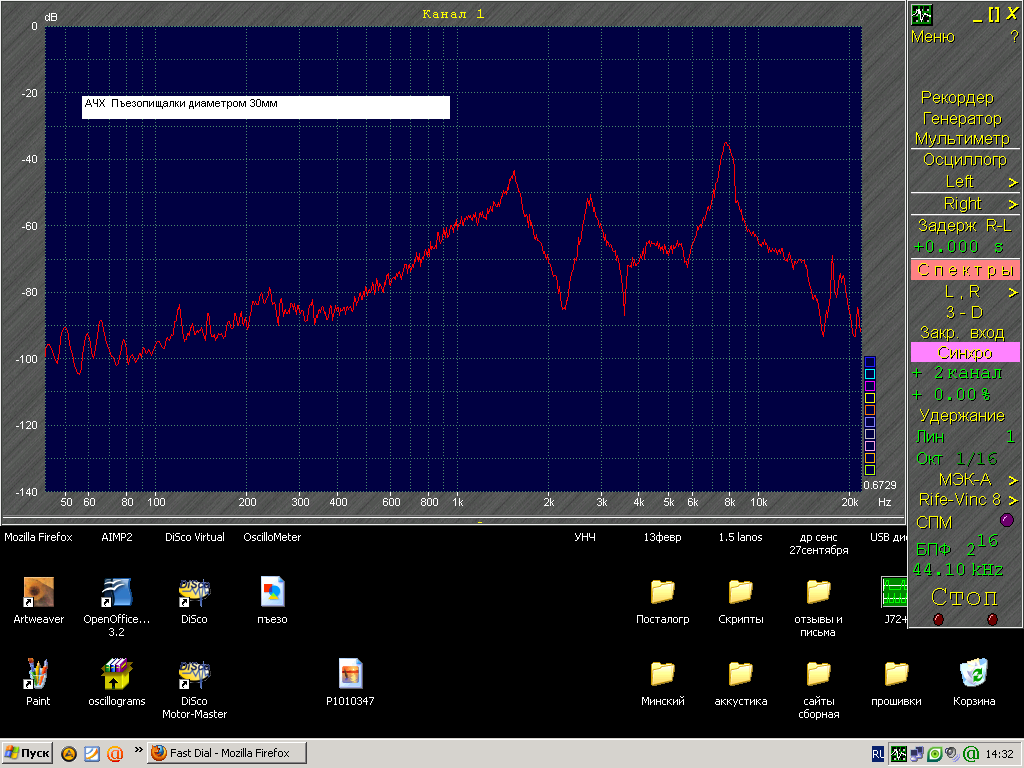The width and height of the screenshot is (1024, 768).
Task: Switch to Fast Dial Firefox taskbar window
Action: tap(227, 753)
